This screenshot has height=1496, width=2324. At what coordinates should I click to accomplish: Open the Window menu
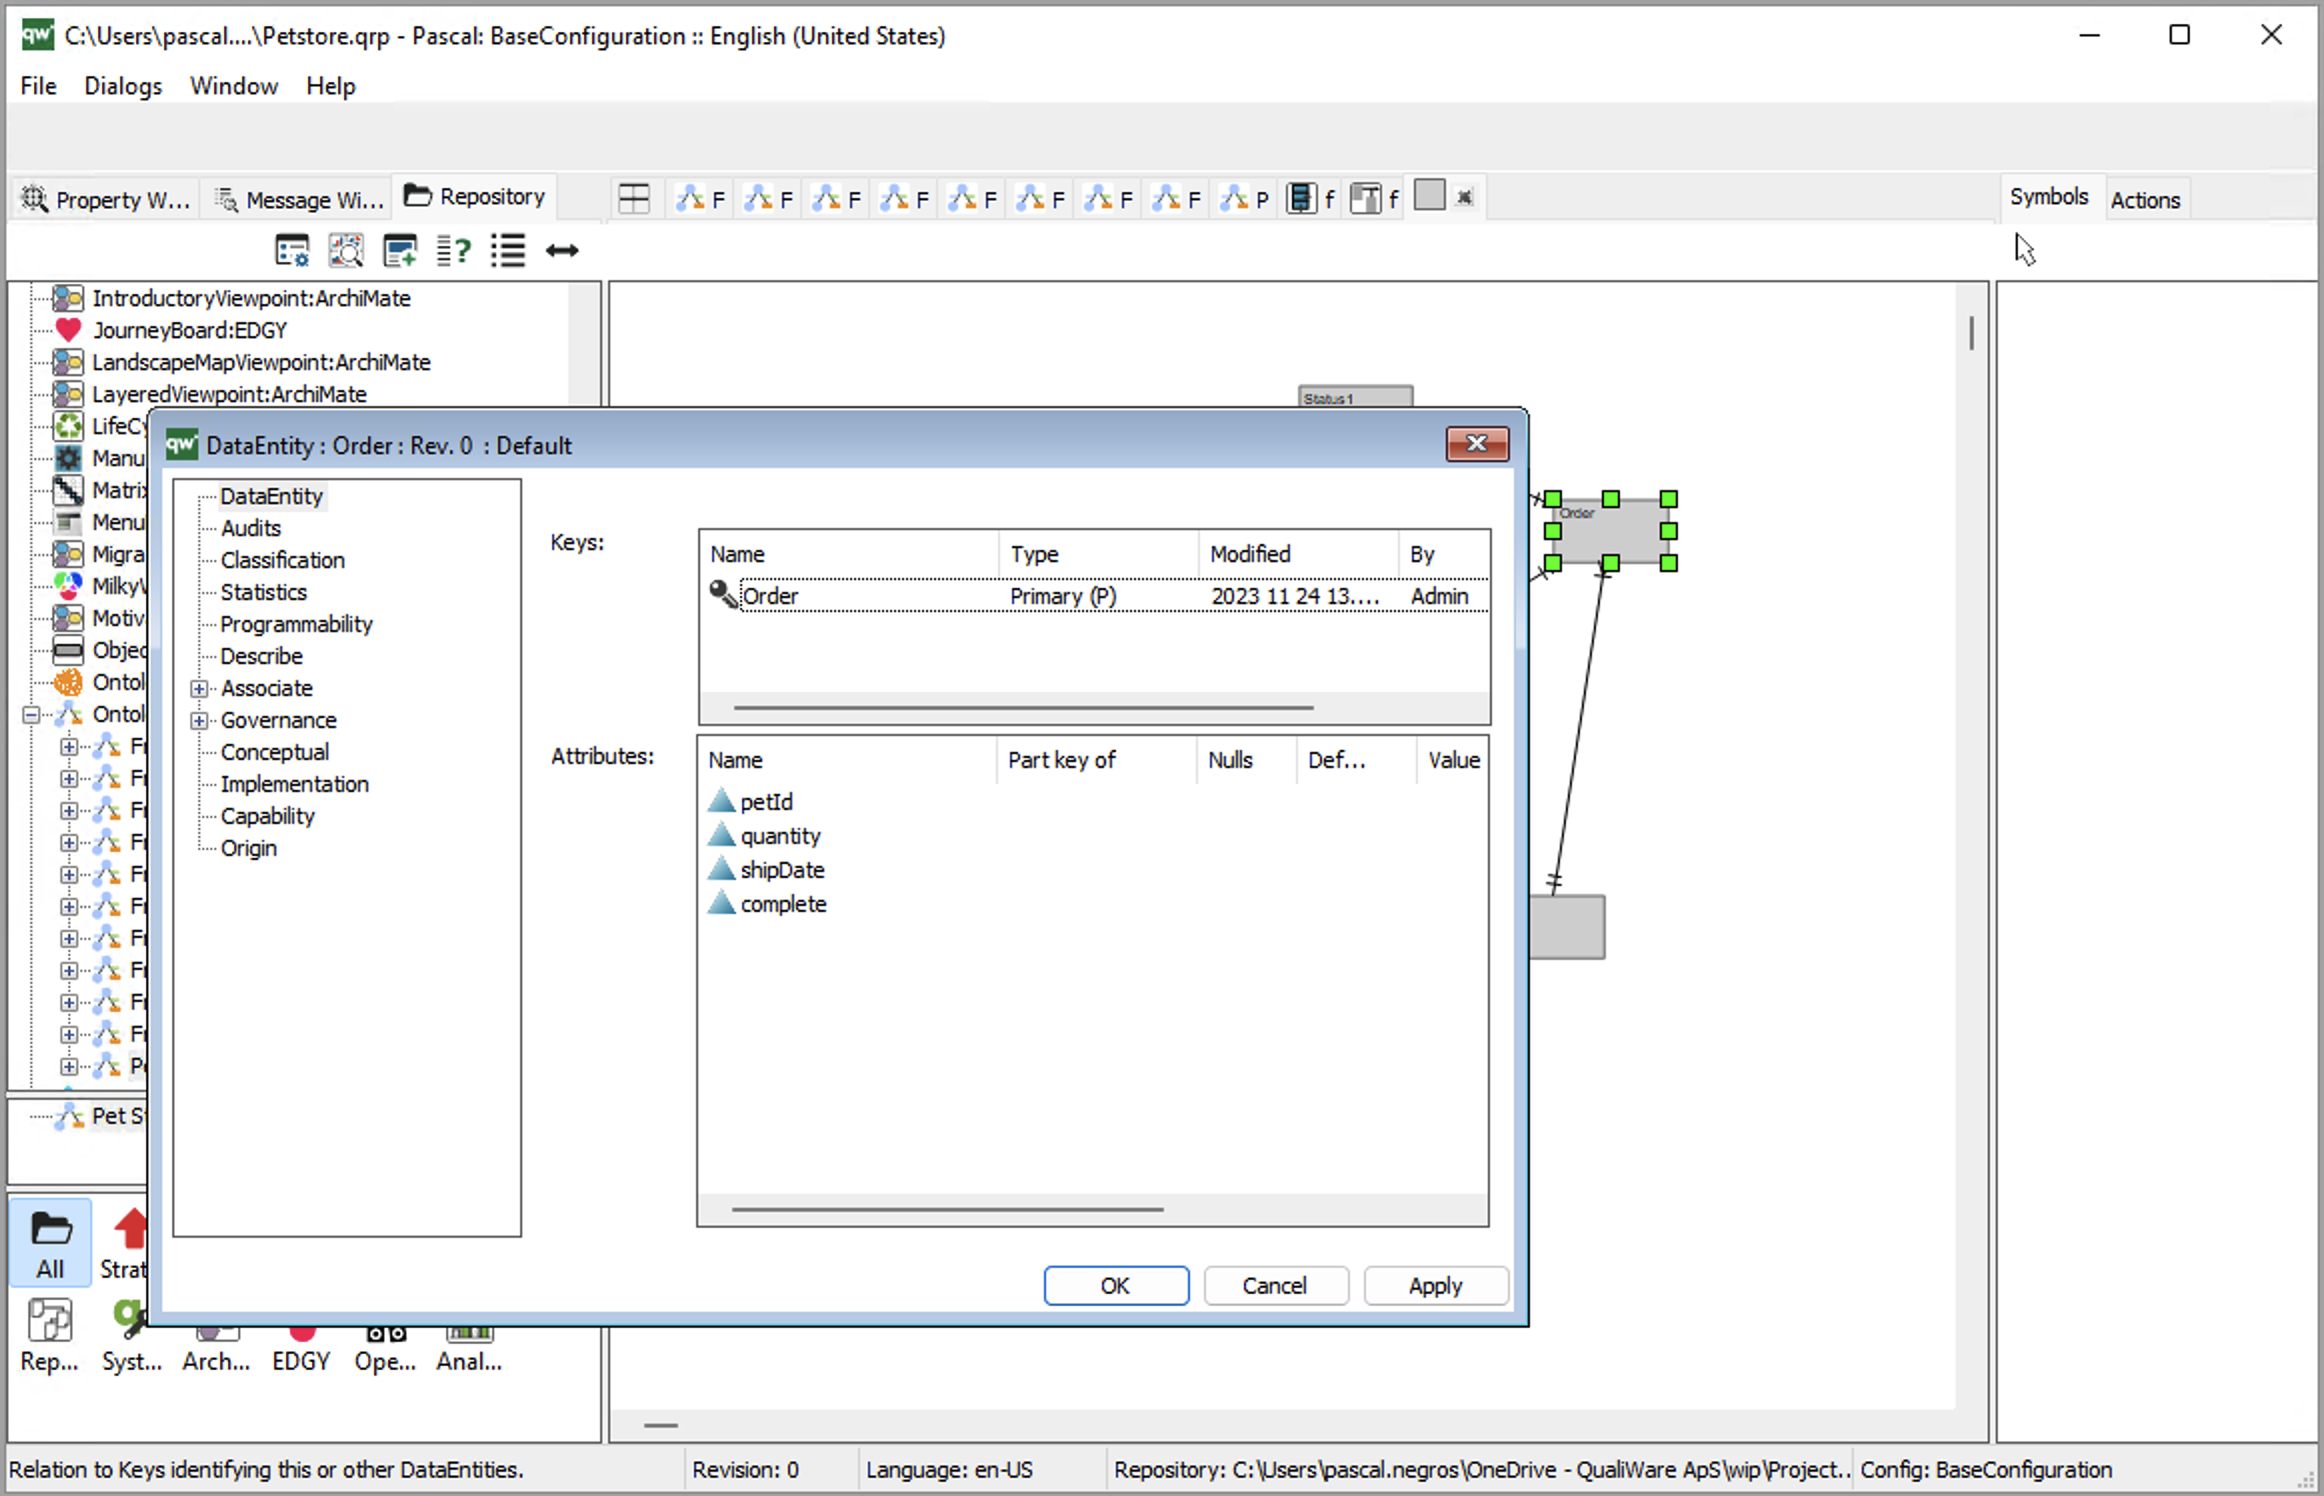tap(234, 86)
